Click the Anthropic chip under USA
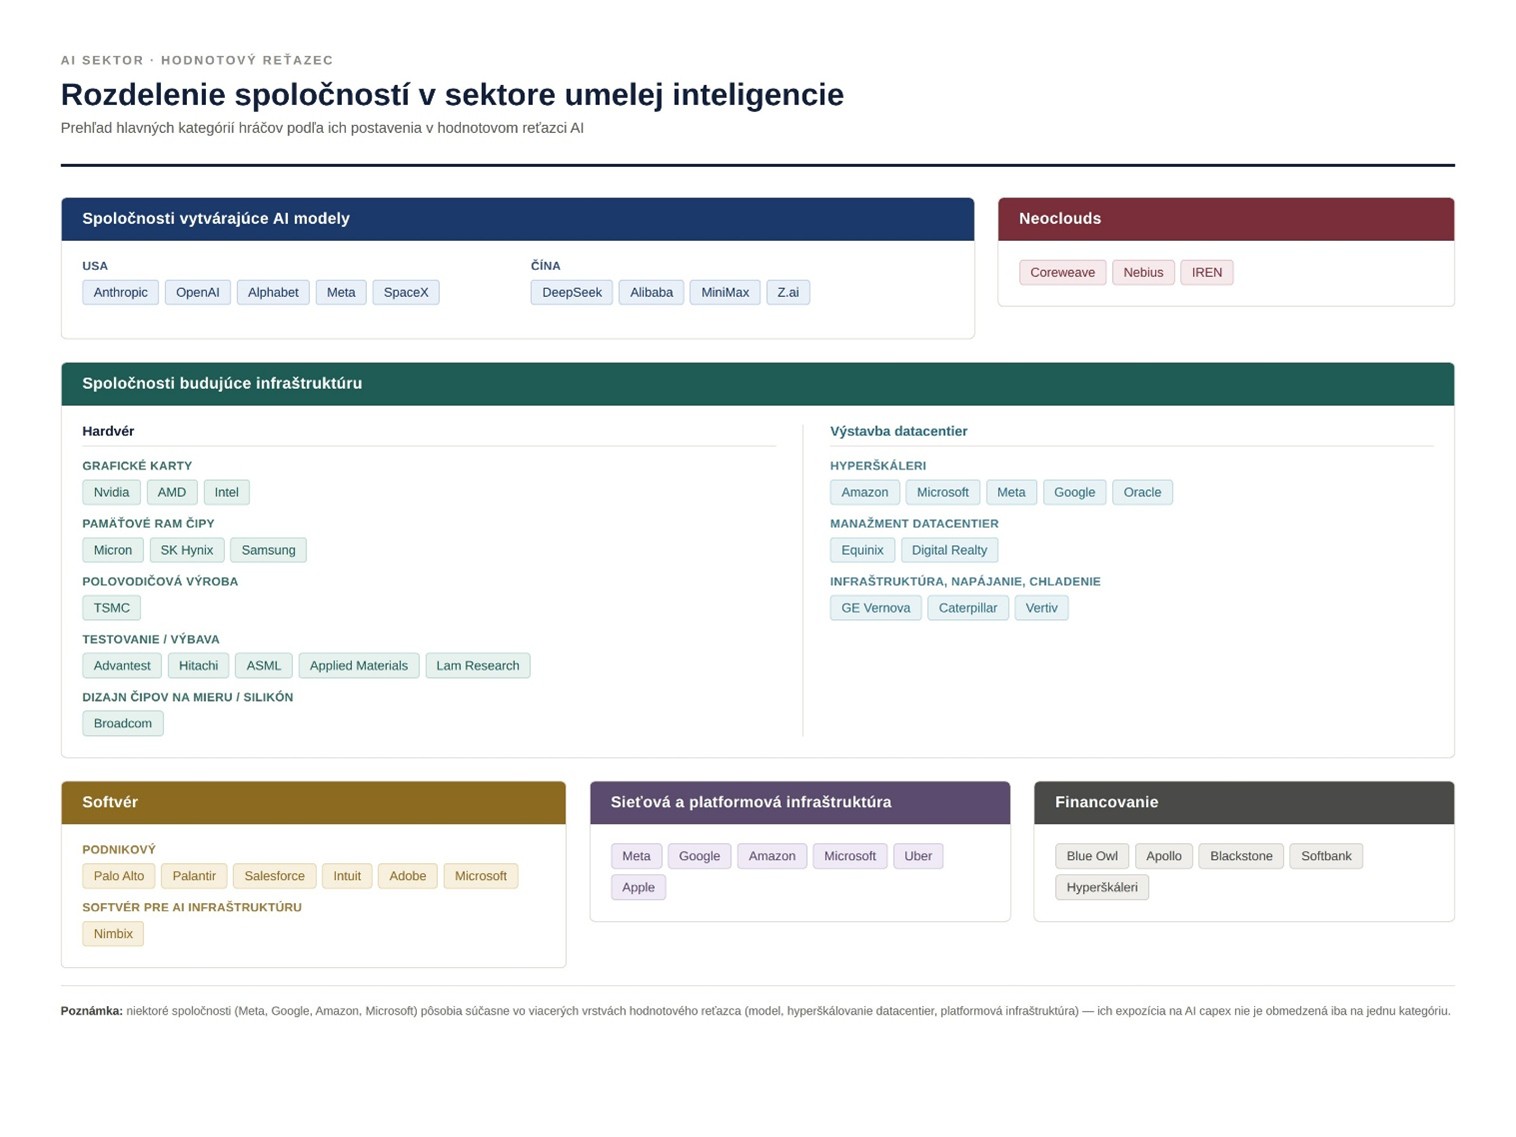This screenshot has height=1137, width=1516. [120, 292]
